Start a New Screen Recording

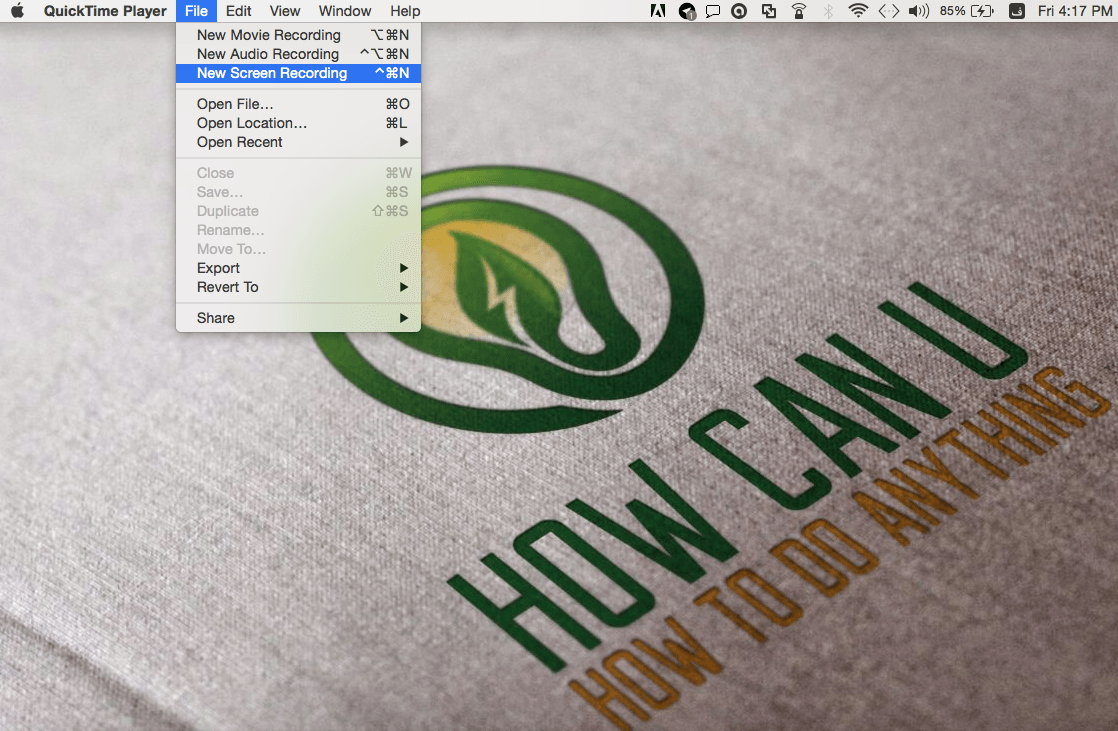[298, 73]
